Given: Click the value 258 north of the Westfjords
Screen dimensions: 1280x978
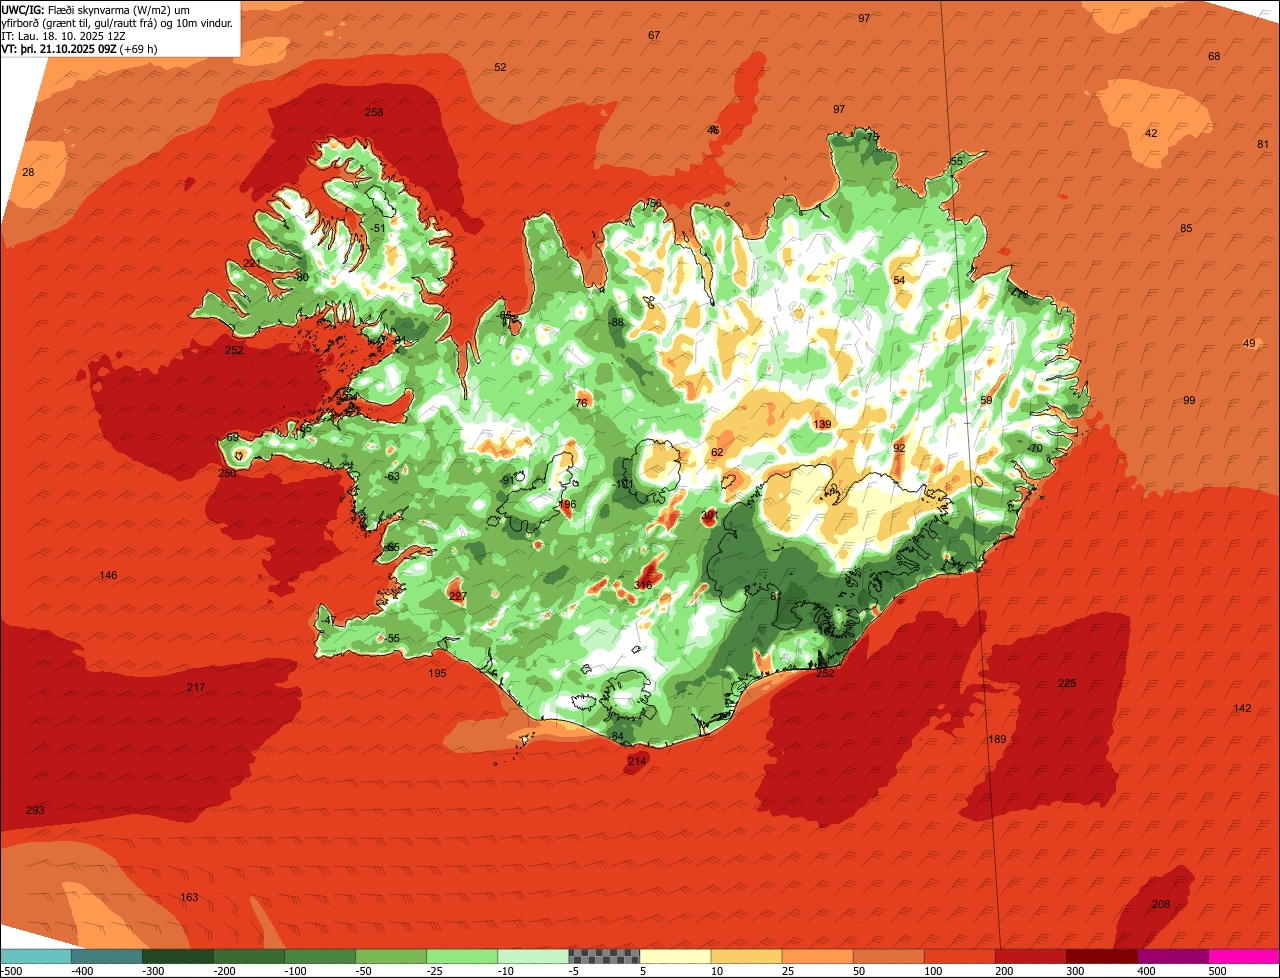Looking at the screenshot, I should (374, 113).
